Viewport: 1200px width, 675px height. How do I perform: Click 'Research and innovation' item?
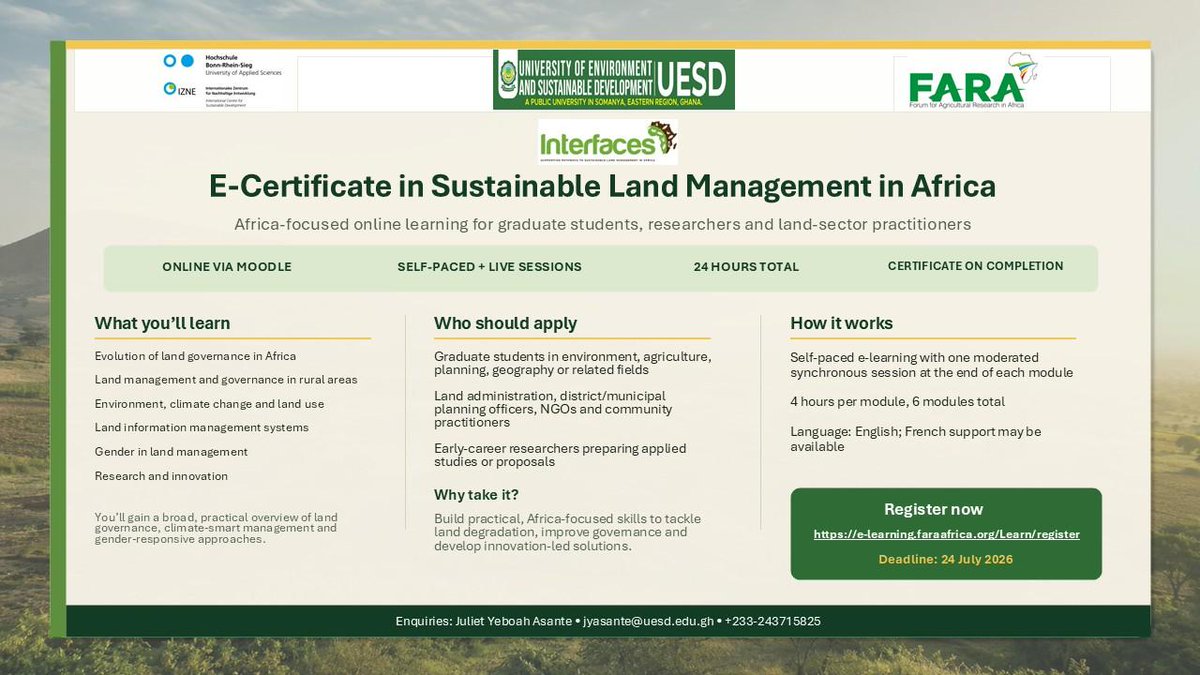tap(161, 476)
